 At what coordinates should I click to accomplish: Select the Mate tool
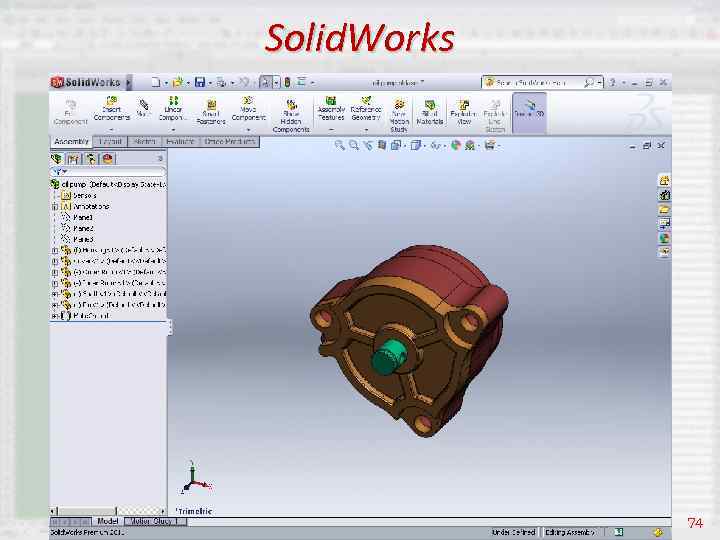coord(144,108)
